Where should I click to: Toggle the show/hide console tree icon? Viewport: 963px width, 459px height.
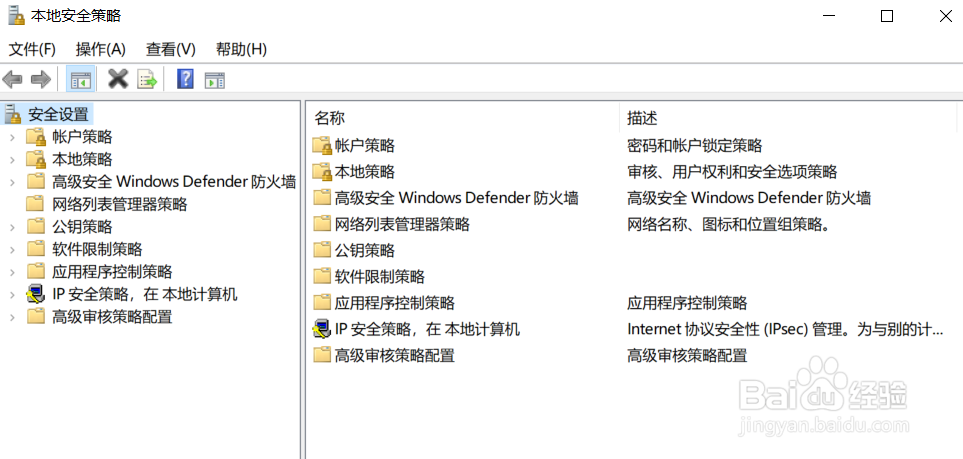click(80, 79)
